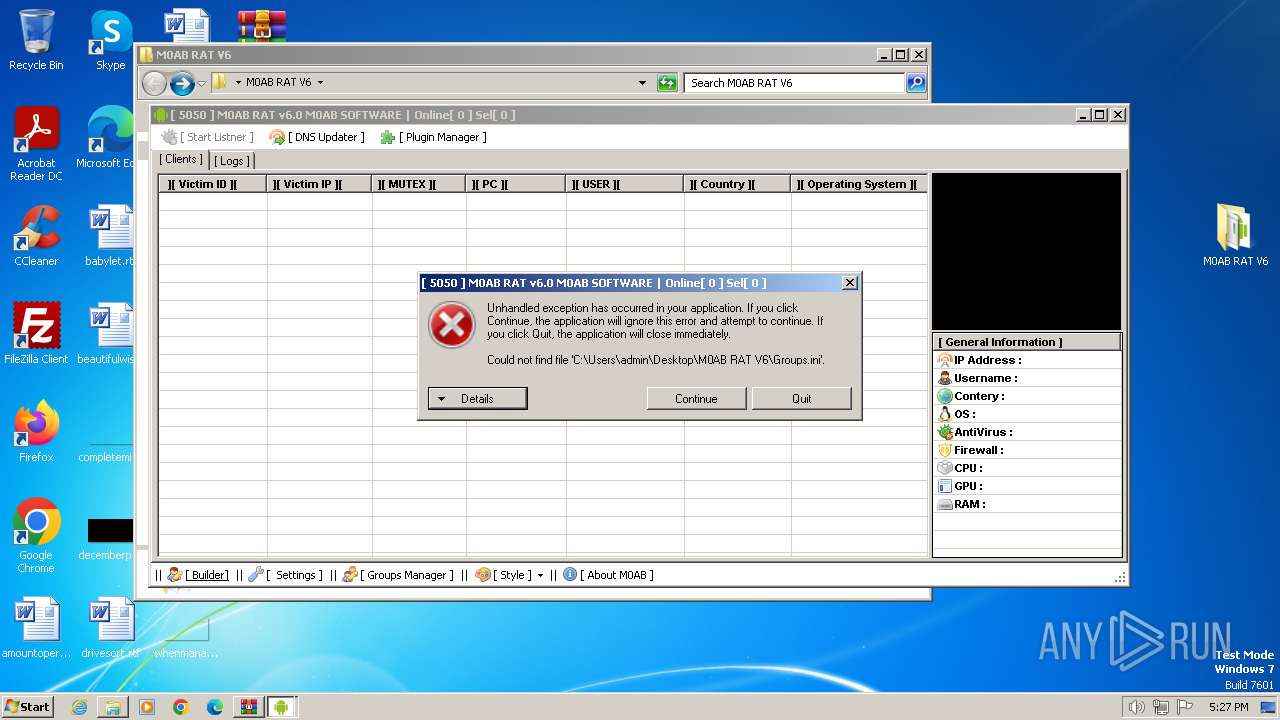The image size is (1280, 720).
Task: Launch Google Chrome from the desktop
Action: click(x=36, y=536)
